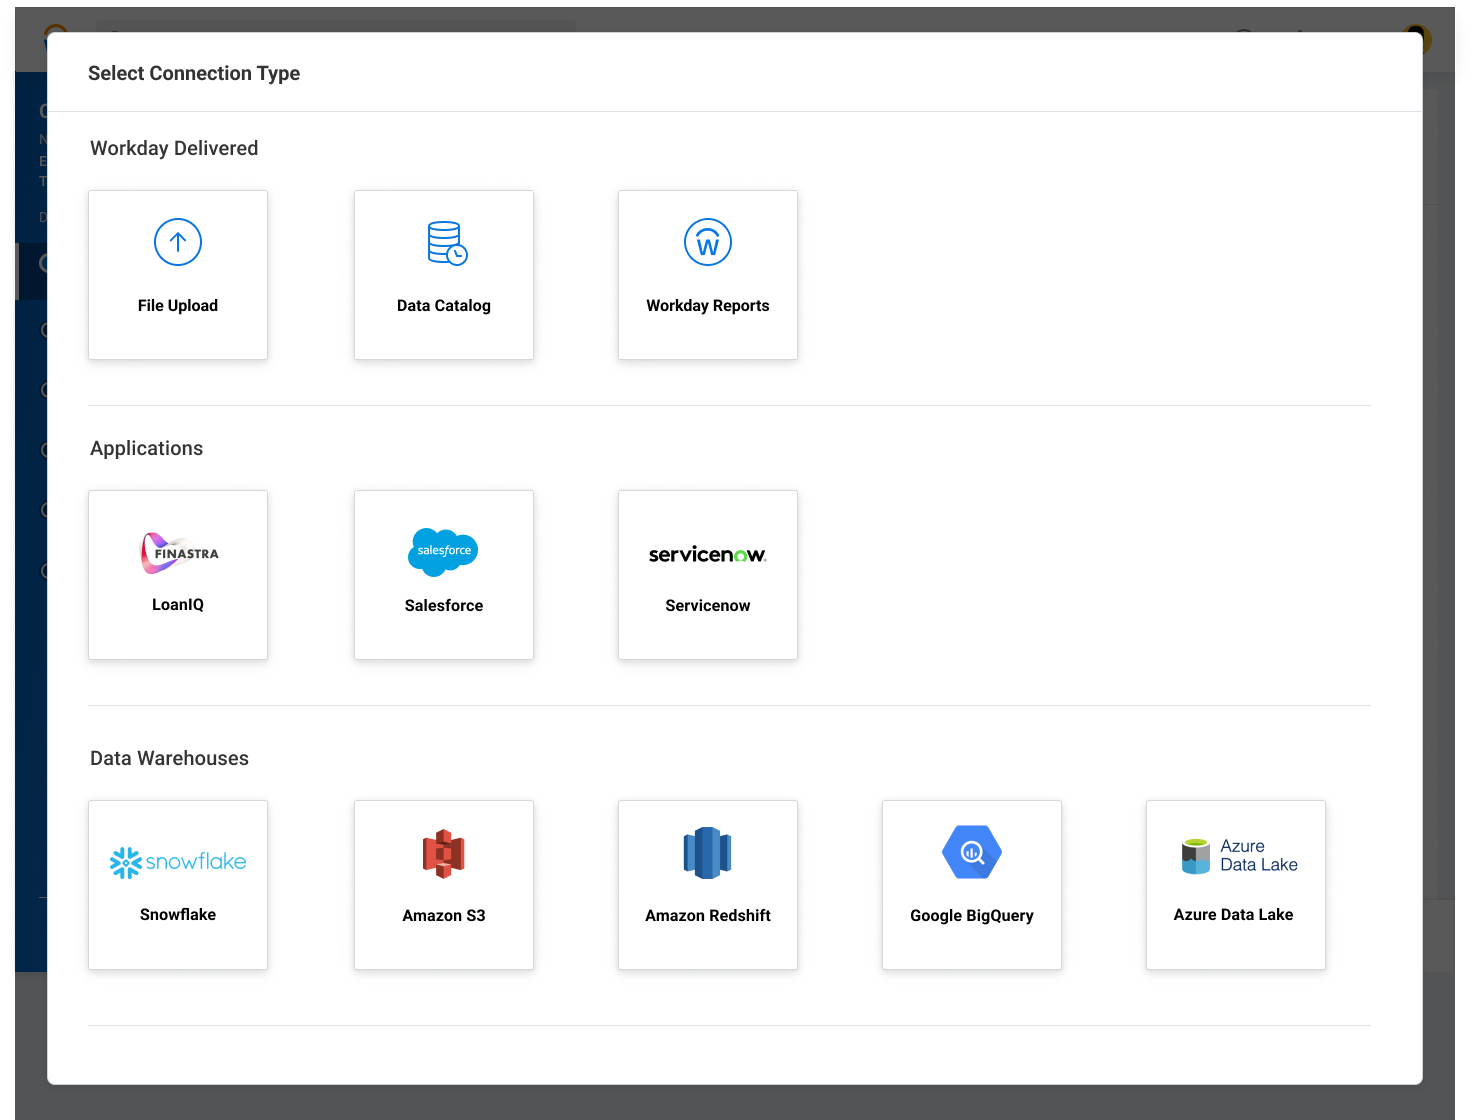Select the File Upload label
The height and width of the screenshot is (1120, 1472).
178,306
